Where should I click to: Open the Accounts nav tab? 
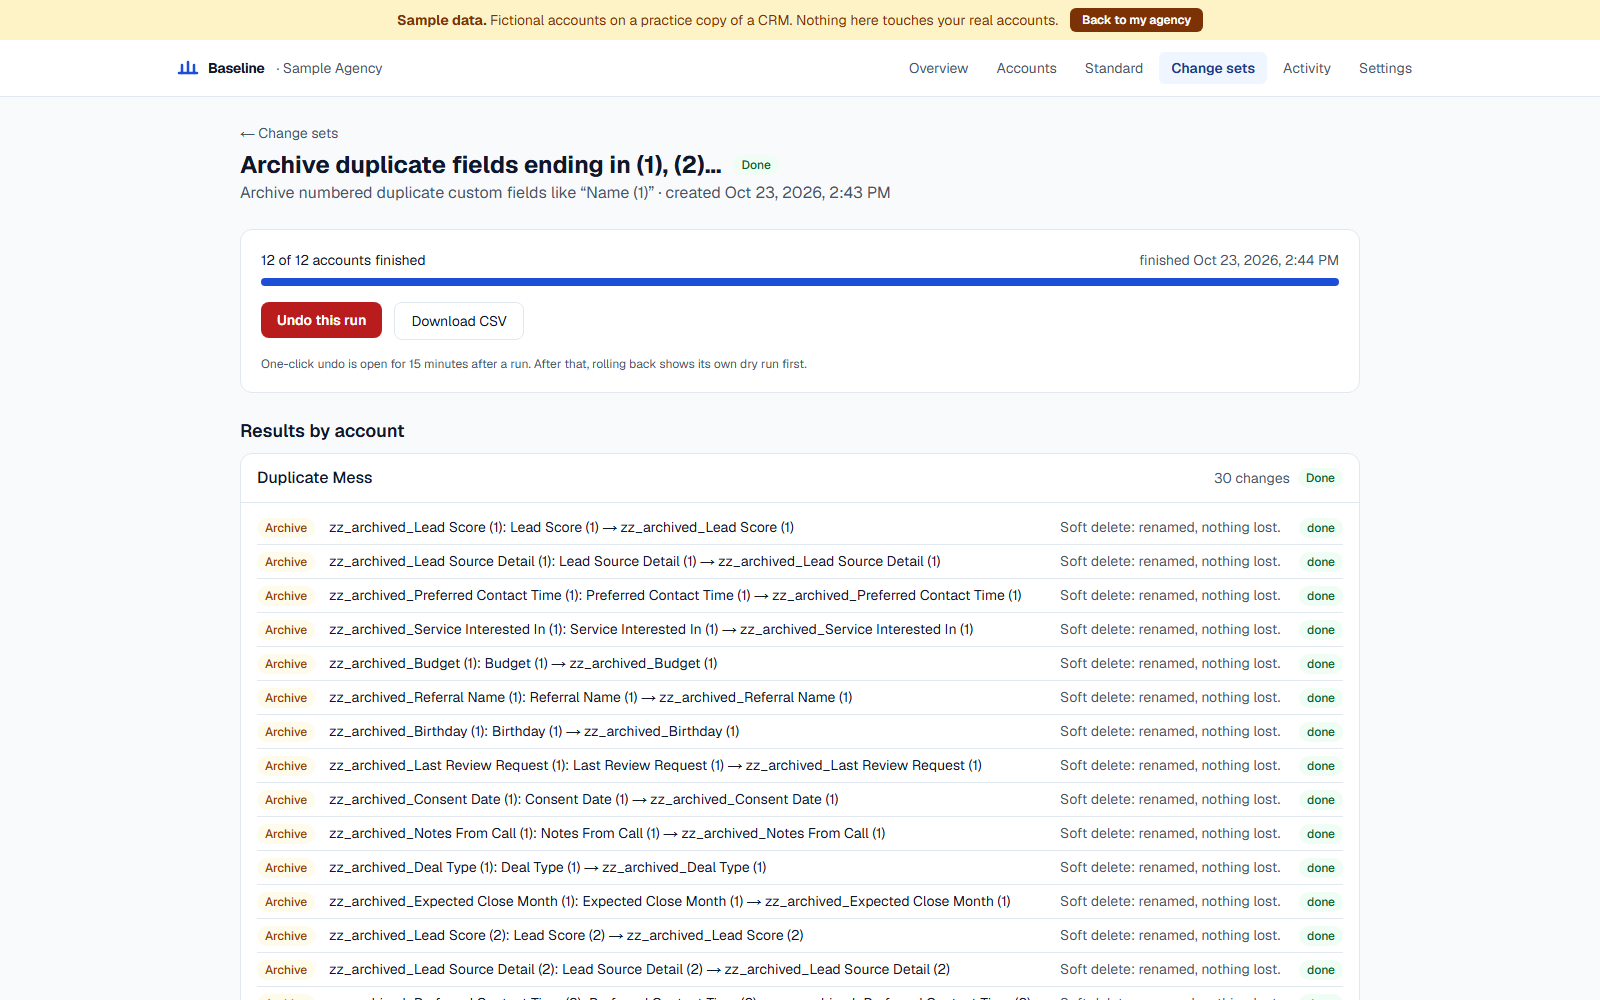(x=1026, y=68)
